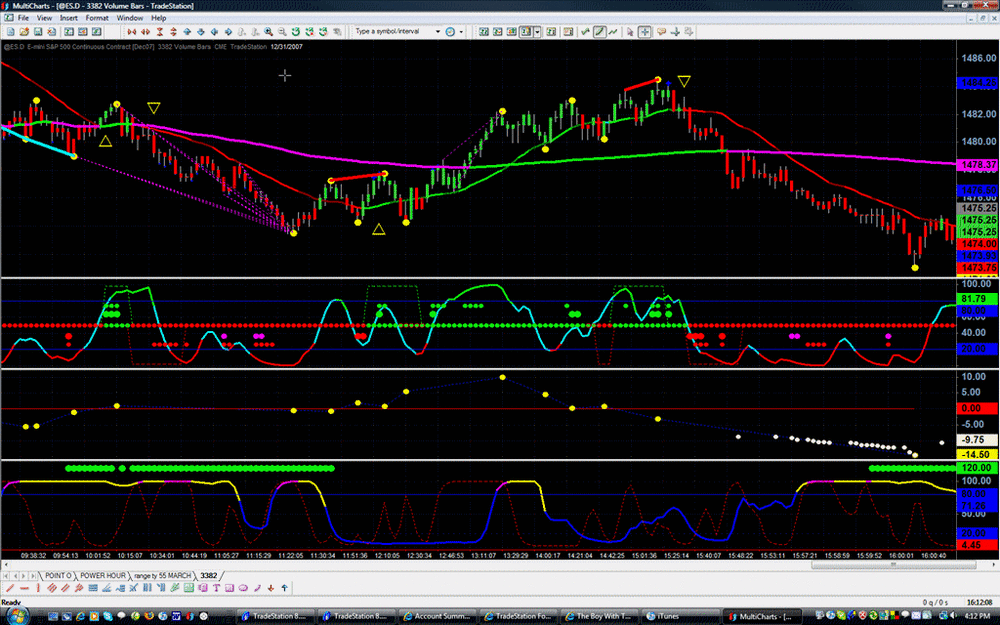Image resolution: width=1000 pixels, height=625 pixels.
Task: Select the diagonal trend line drawing tool
Action: (x=10, y=588)
